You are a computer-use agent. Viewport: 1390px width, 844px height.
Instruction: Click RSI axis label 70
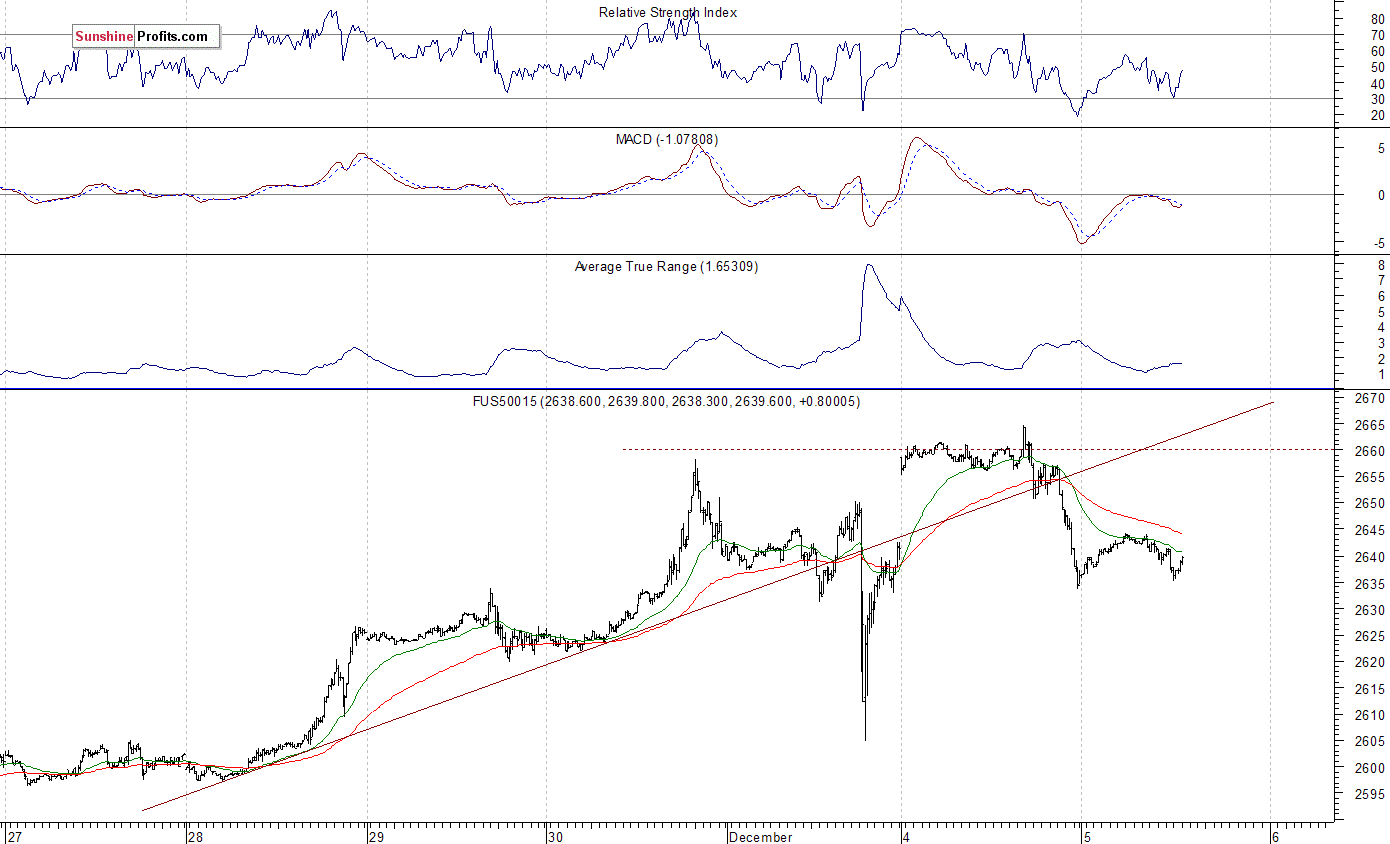click(1379, 35)
